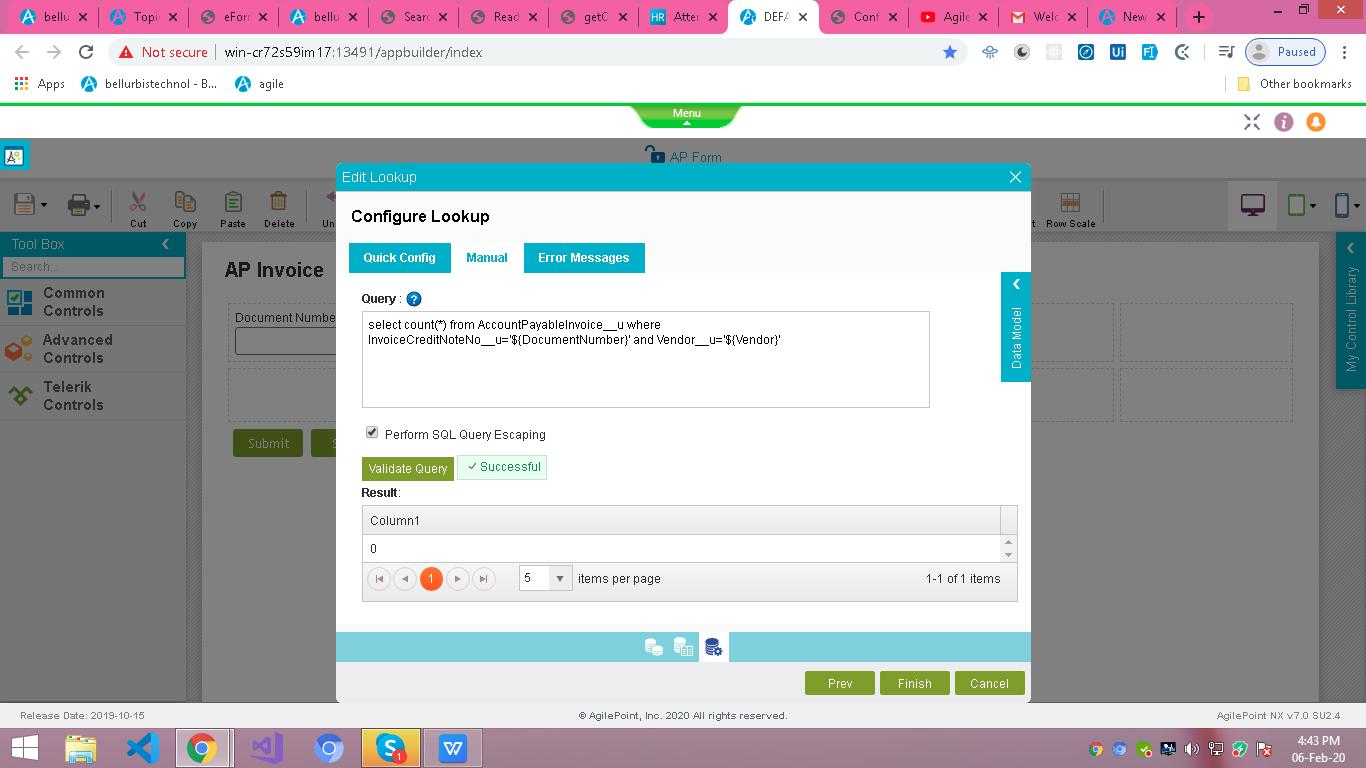Viewport: 1366px width, 768px height.
Task: Click page 1 in the result pager
Action: (x=431, y=579)
